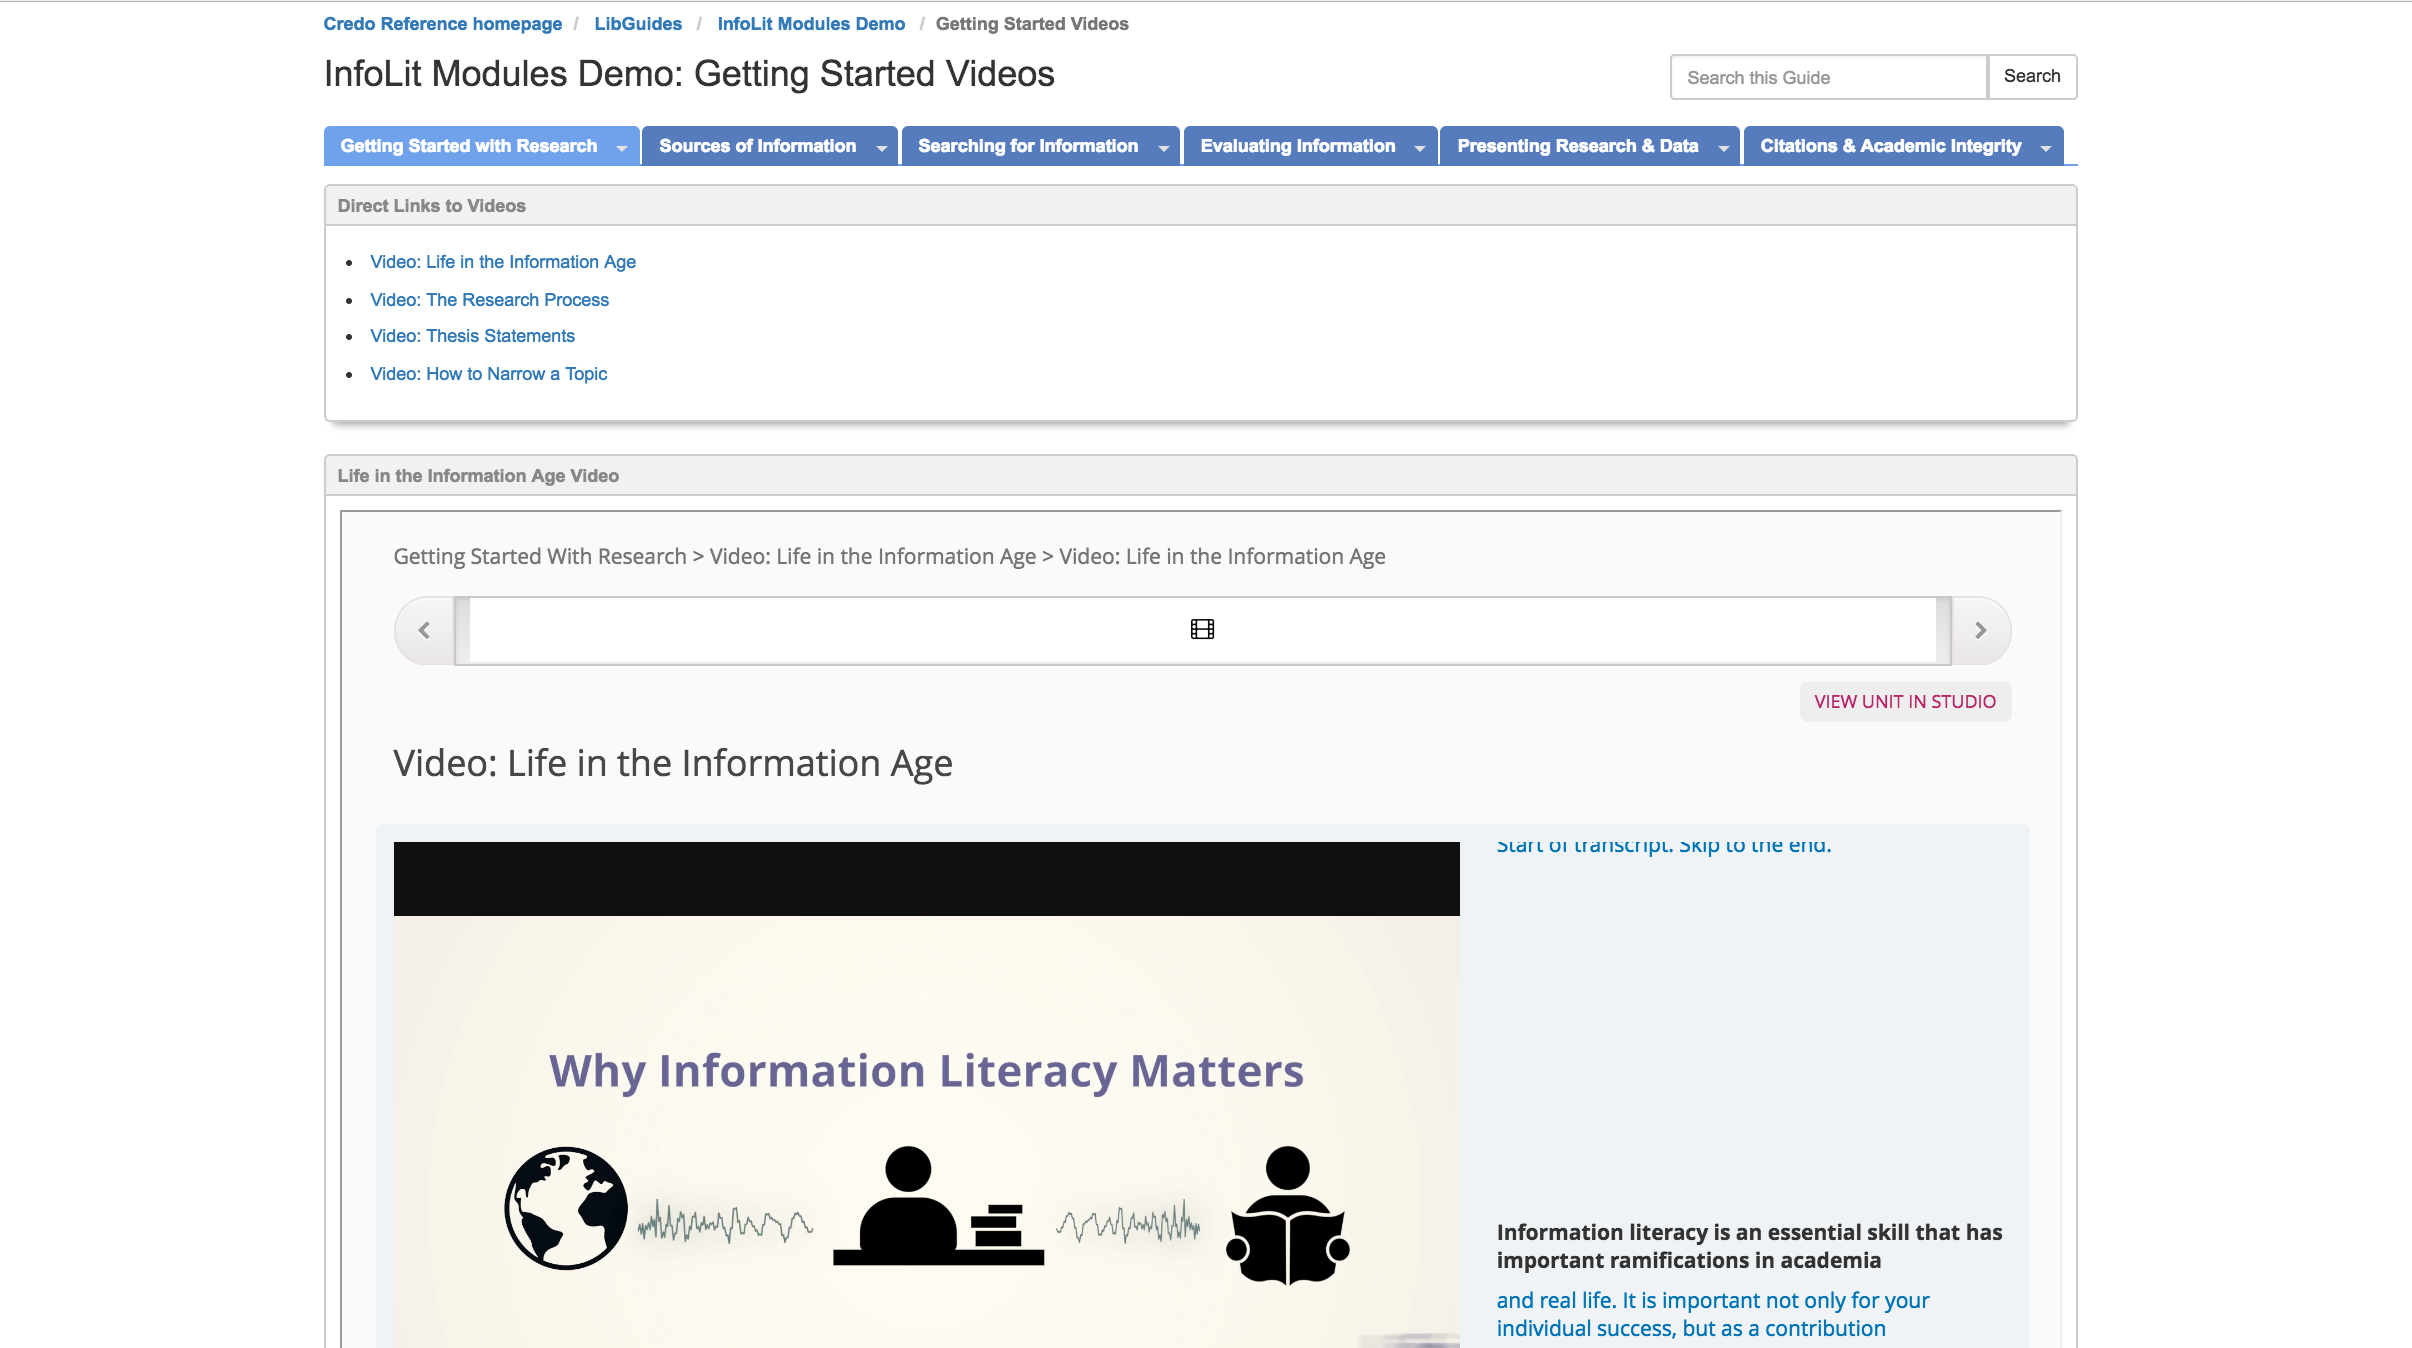Jump to transcript line 'and real life. It is important'

tap(1713, 1314)
